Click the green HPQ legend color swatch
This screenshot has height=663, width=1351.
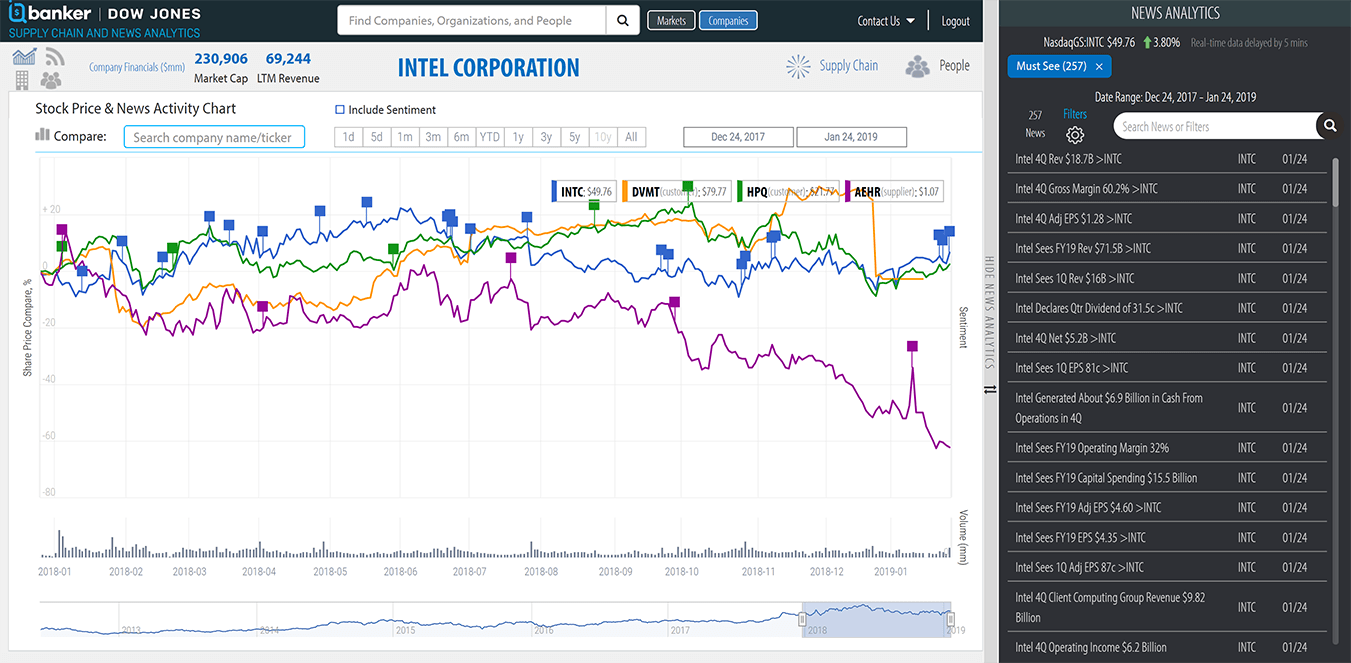741,191
